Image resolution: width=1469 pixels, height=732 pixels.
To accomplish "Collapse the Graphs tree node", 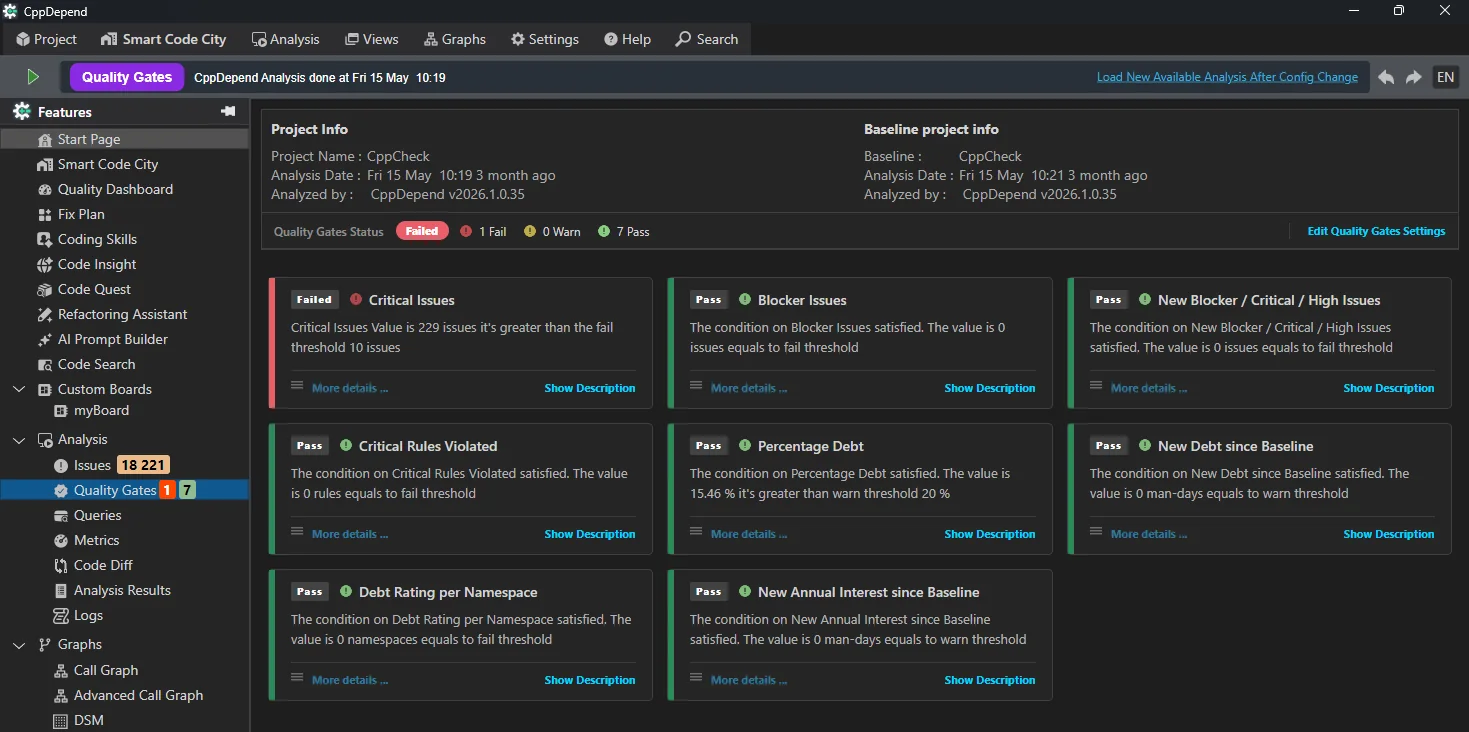I will pyautogui.click(x=19, y=645).
